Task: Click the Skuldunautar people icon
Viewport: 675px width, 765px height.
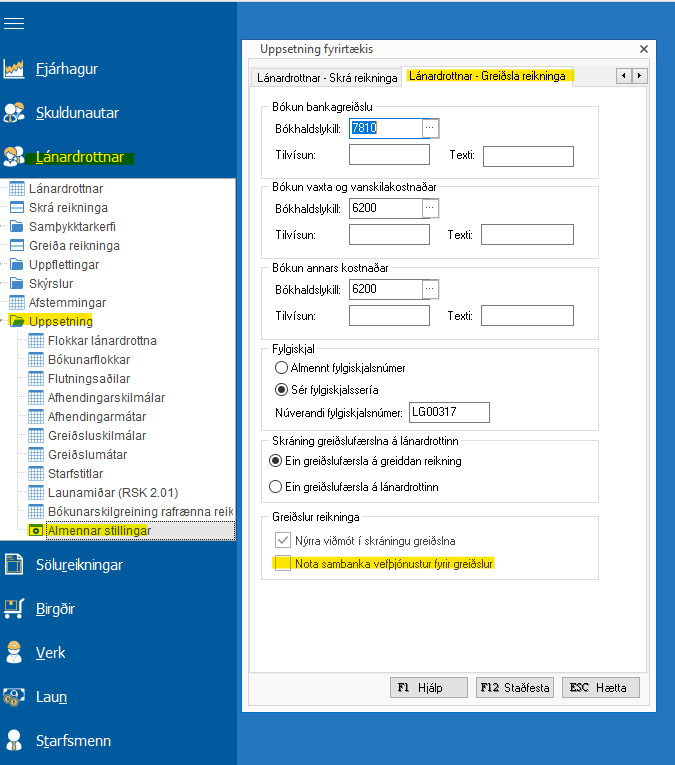Action: (x=14, y=113)
